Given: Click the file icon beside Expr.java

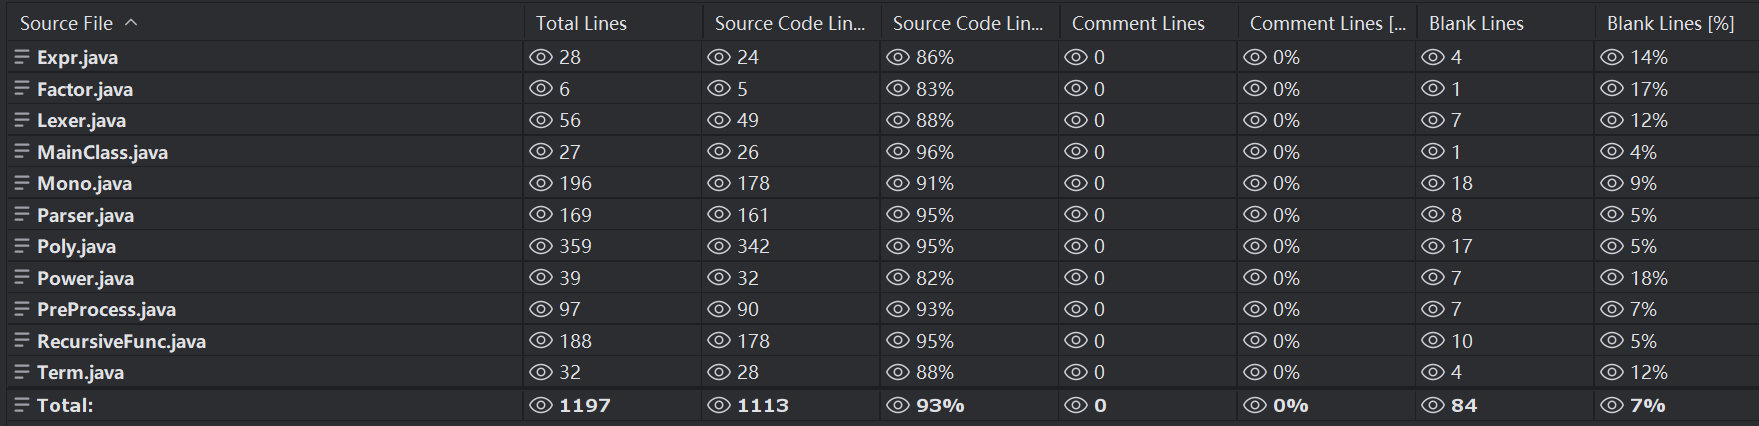Looking at the screenshot, I should [22, 57].
